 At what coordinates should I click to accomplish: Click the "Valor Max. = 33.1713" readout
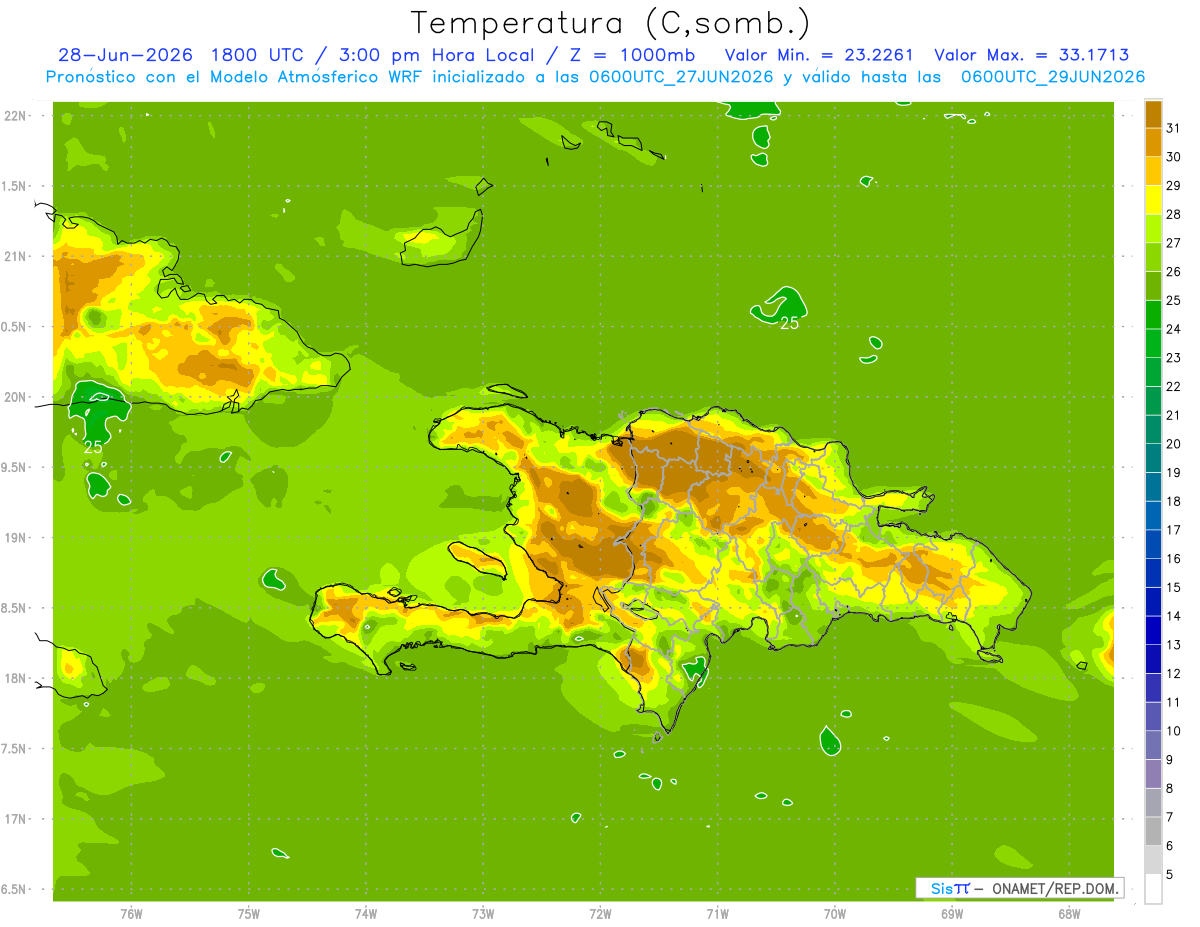point(1031,55)
